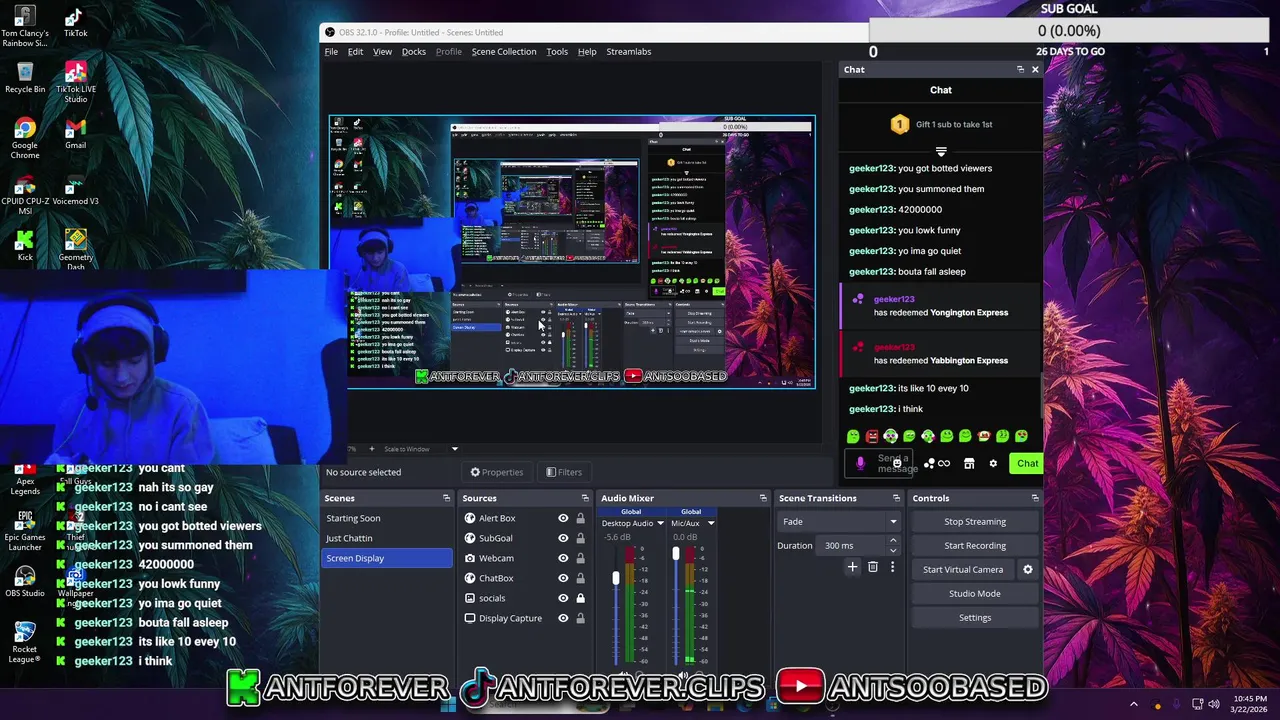1280x720 pixels.
Task: Delete the selected scene transition
Action: (872, 567)
